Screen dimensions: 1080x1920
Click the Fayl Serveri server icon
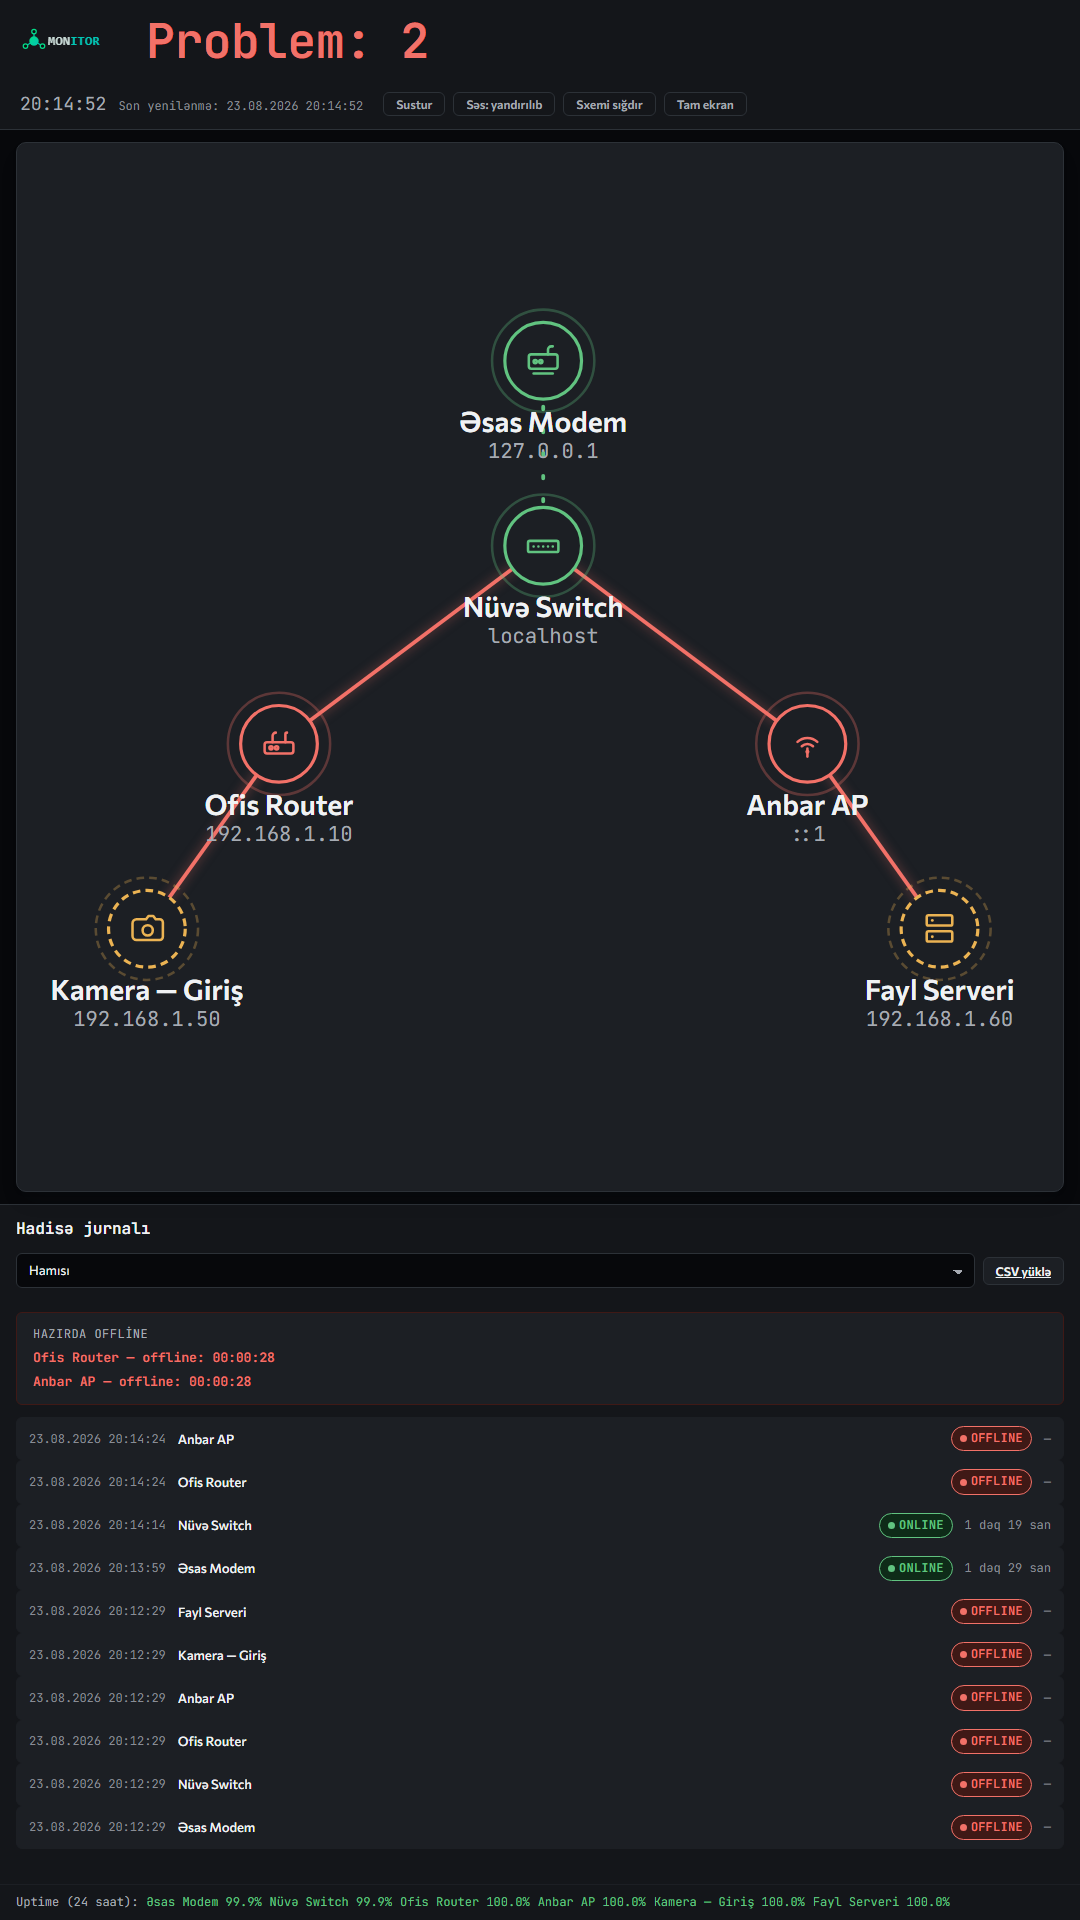tap(939, 929)
